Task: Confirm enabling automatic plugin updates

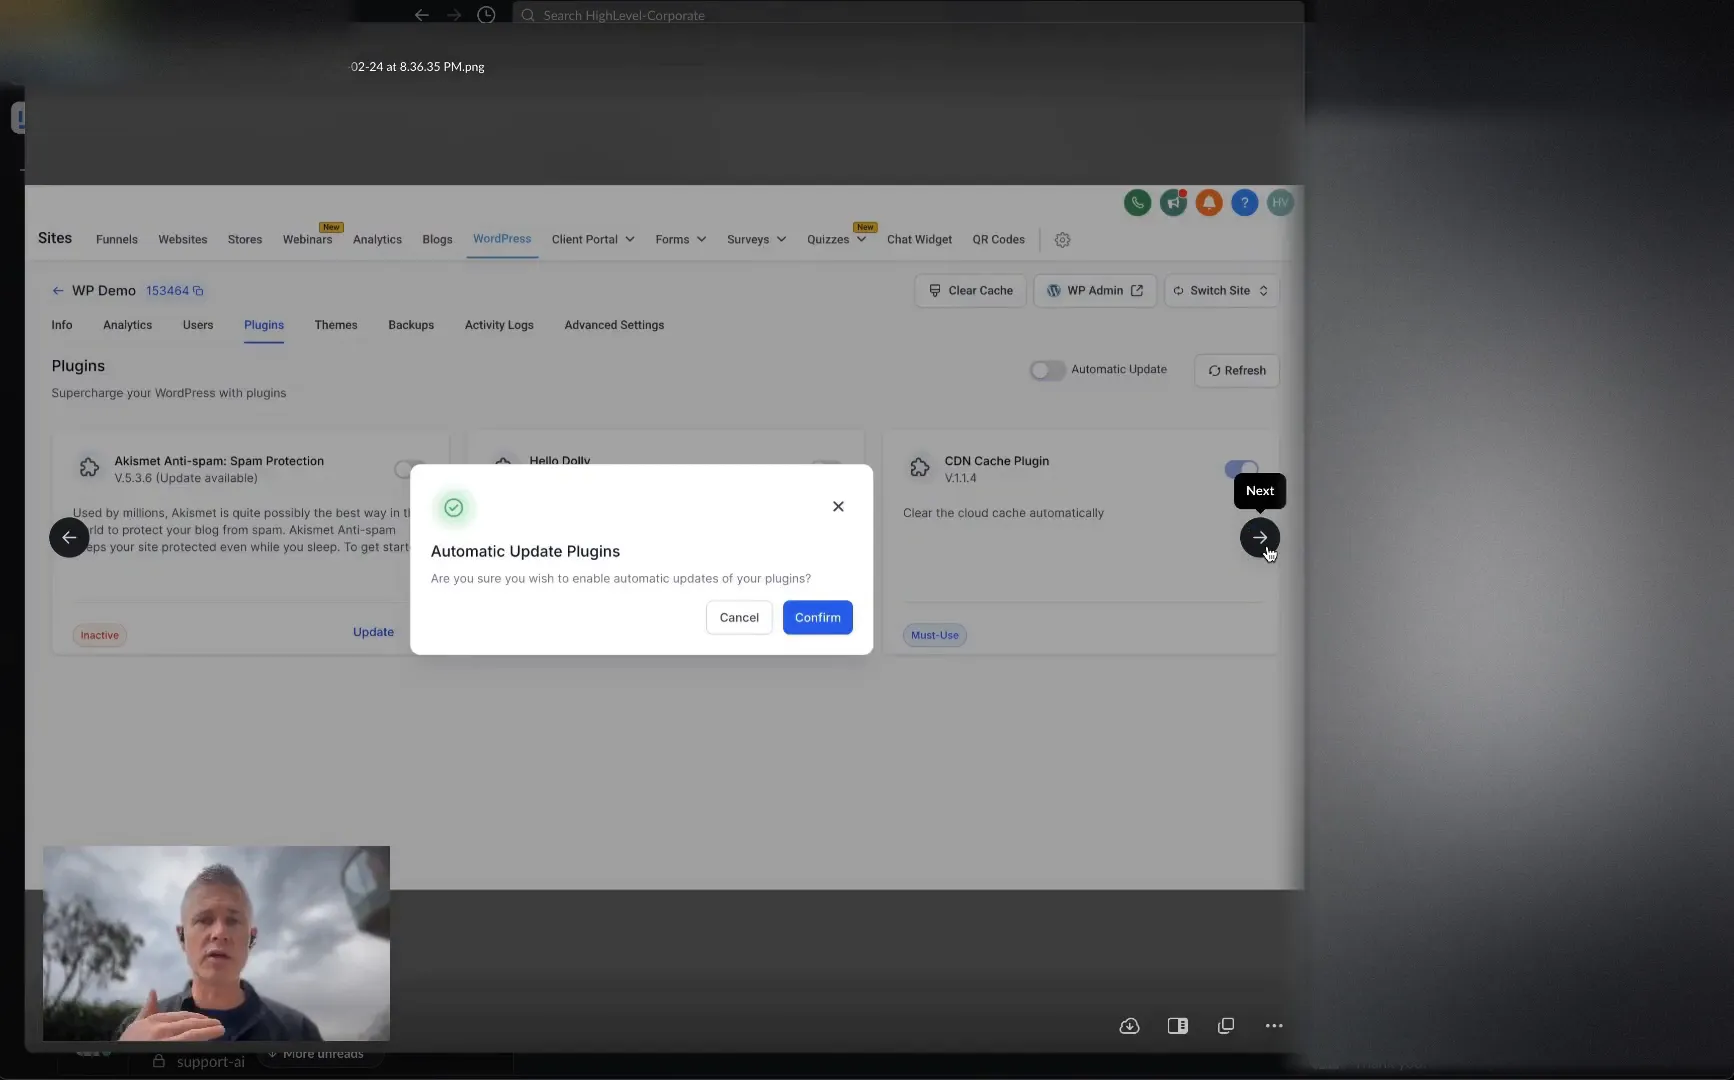Action: [x=818, y=618]
